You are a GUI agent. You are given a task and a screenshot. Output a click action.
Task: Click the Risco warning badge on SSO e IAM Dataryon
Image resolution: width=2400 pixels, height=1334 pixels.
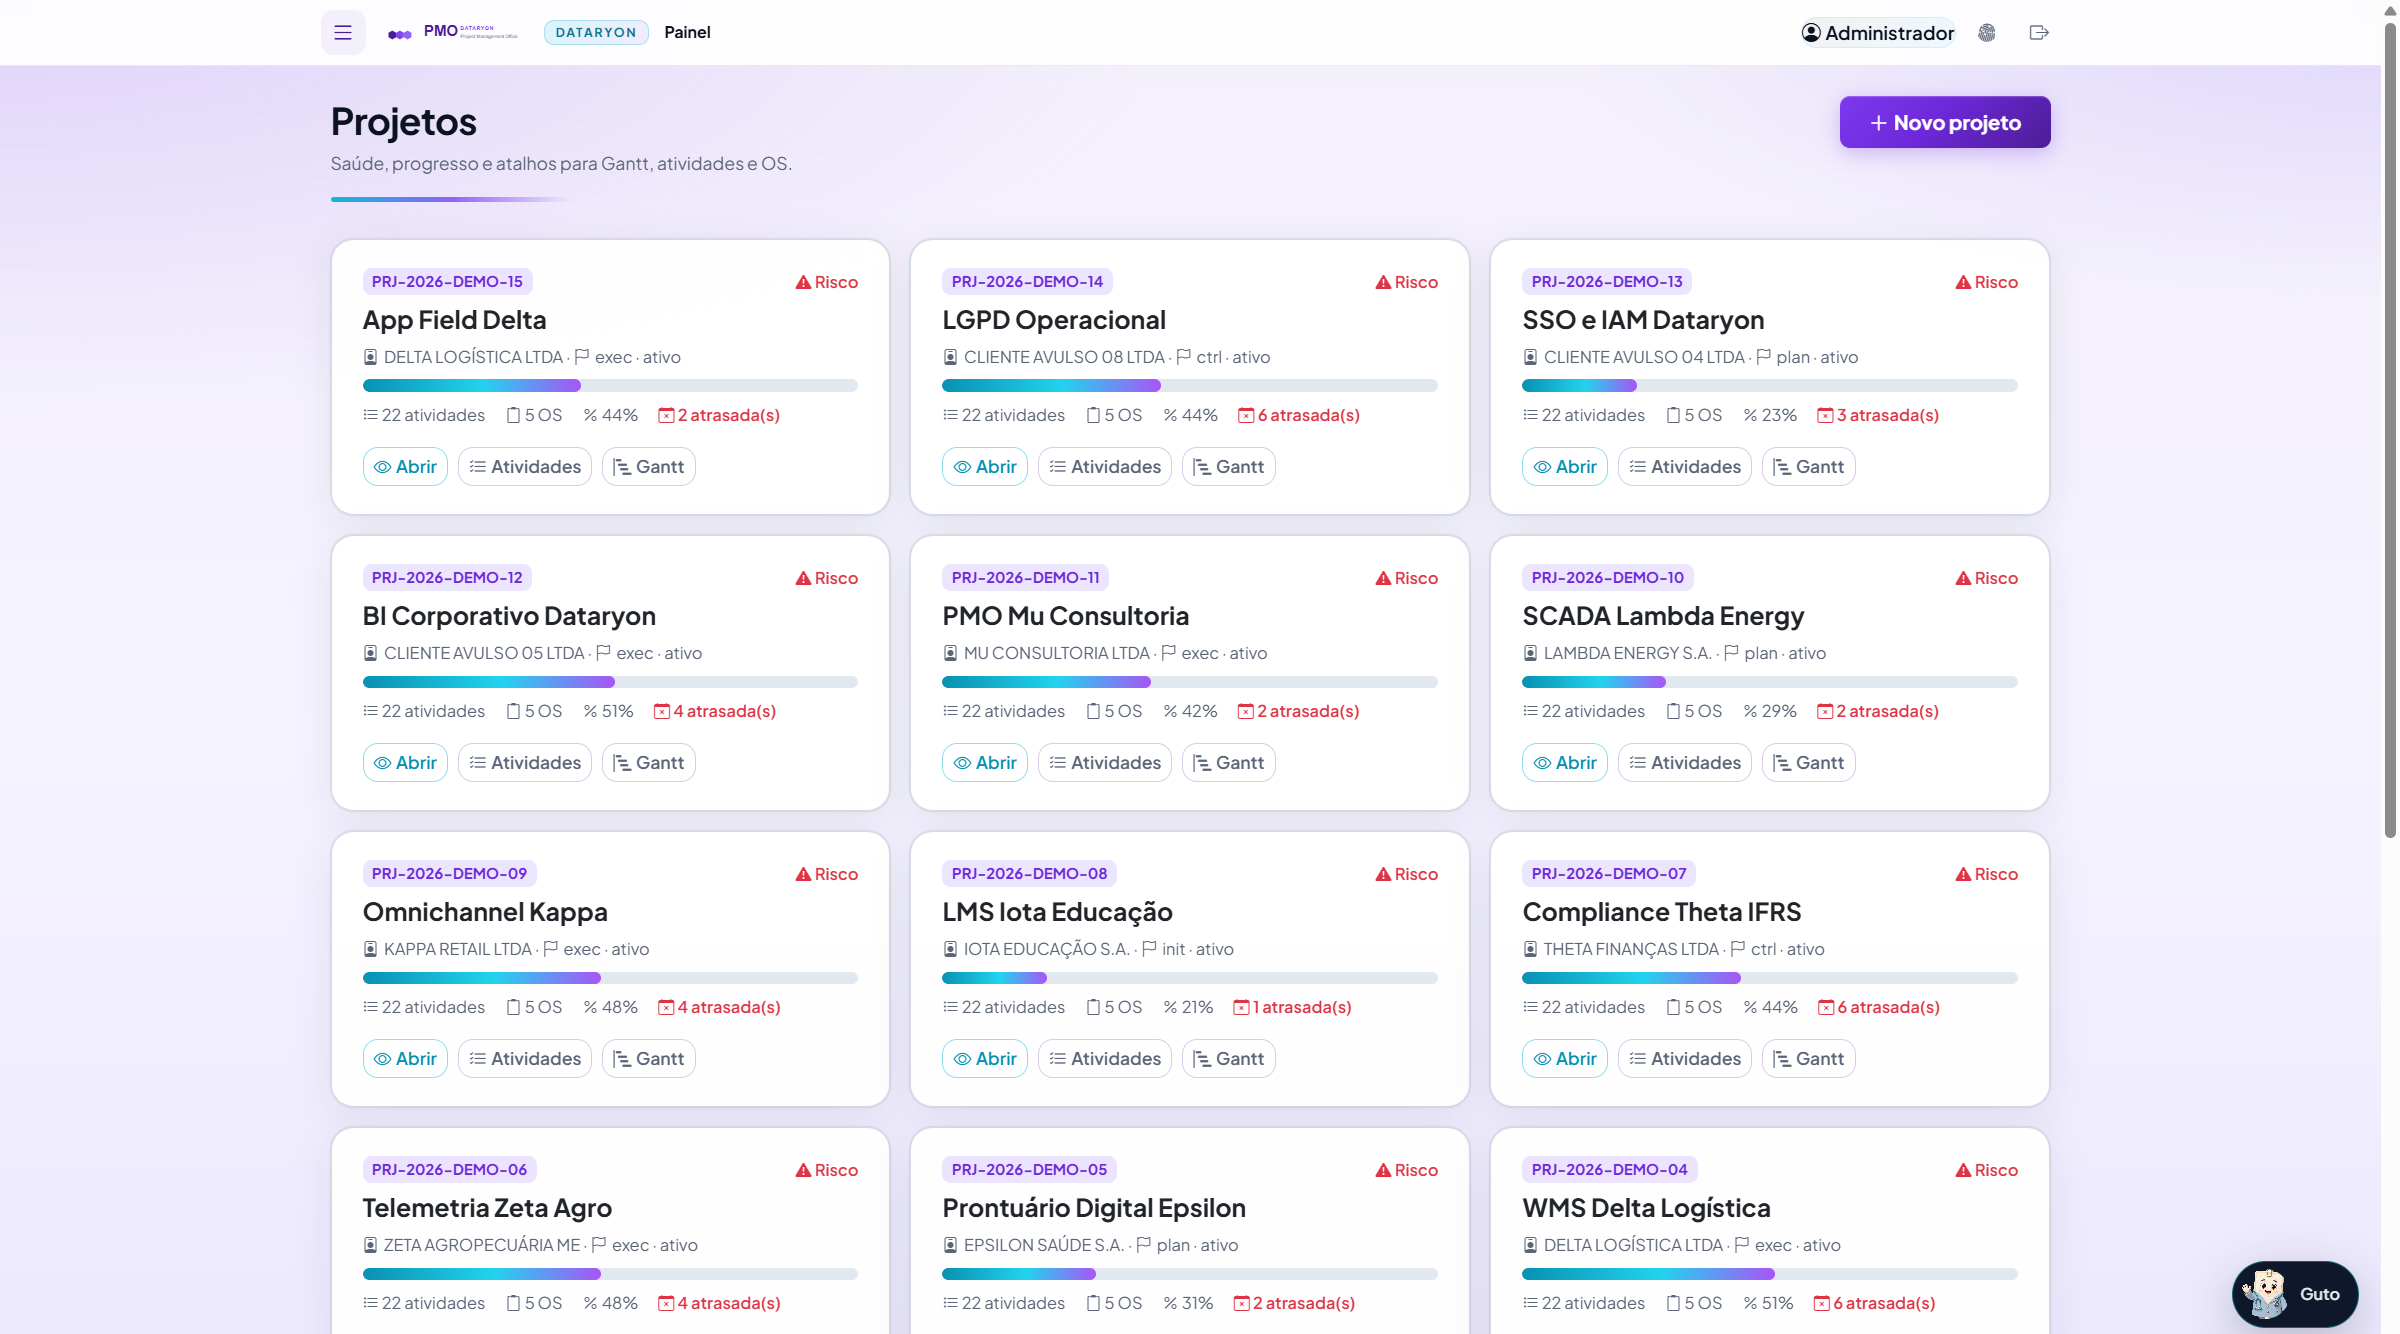pyautogui.click(x=1987, y=282)
